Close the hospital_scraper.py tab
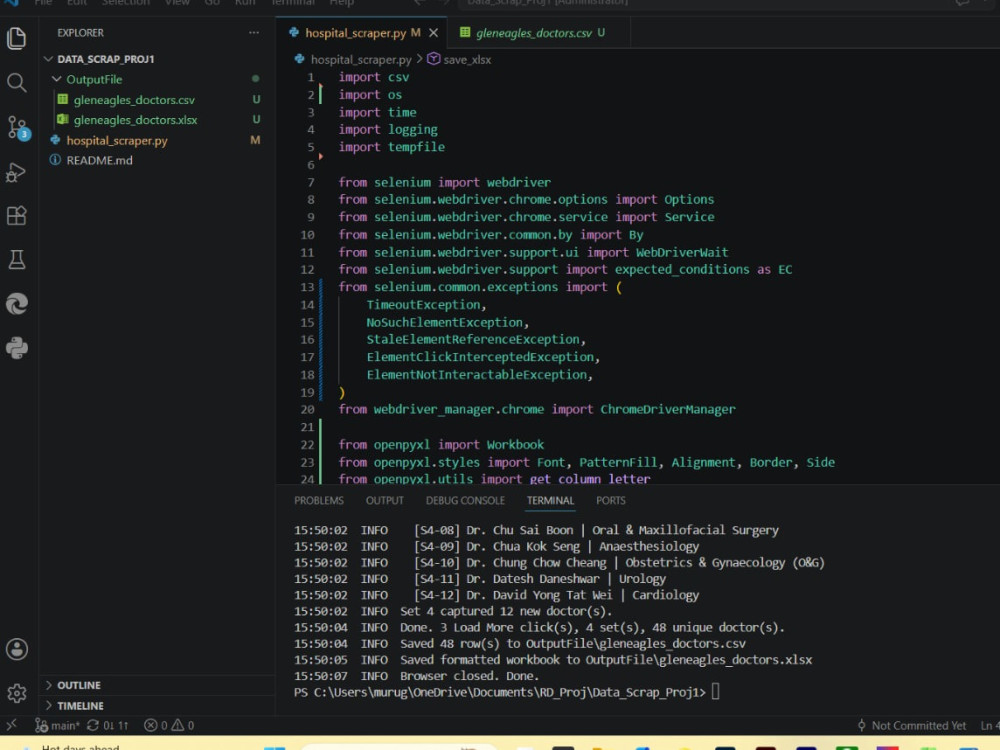This screenshot has height=750, width=1000. click(x=434, y=33)
